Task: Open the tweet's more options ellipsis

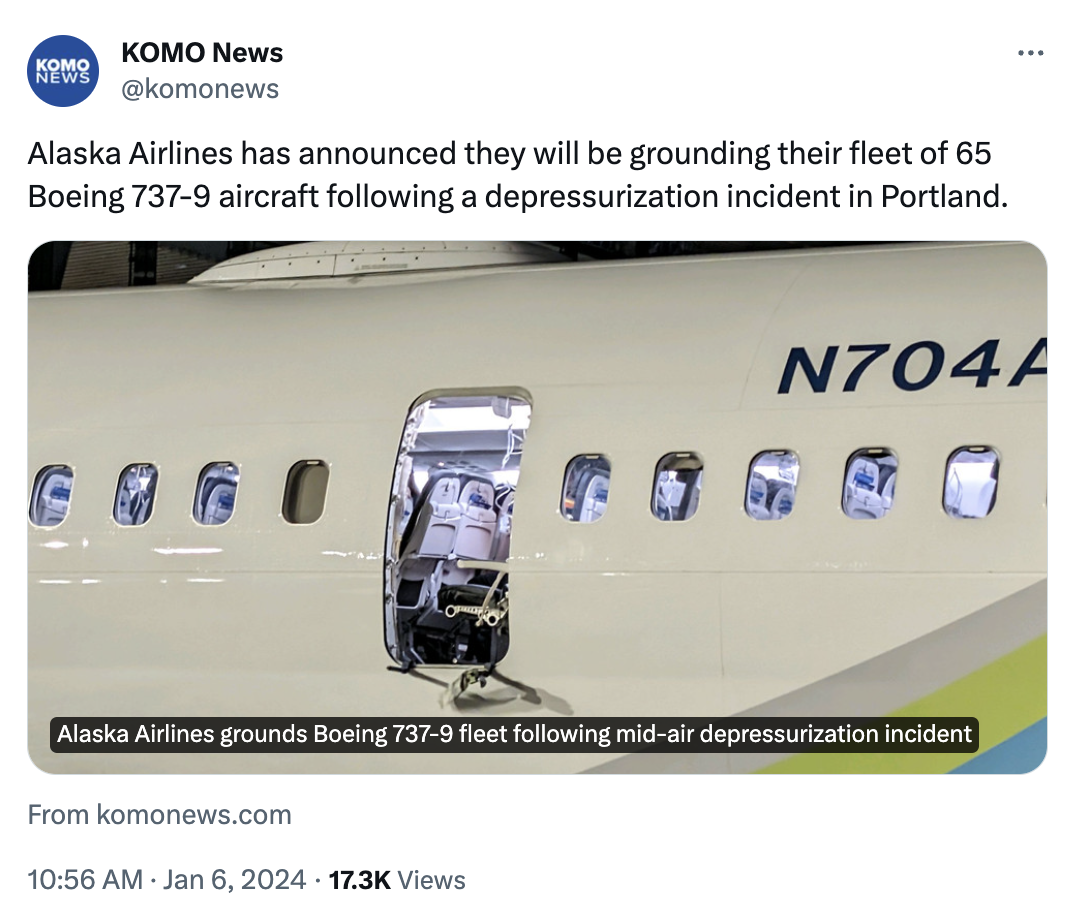Action: [x=1030, y=53]
